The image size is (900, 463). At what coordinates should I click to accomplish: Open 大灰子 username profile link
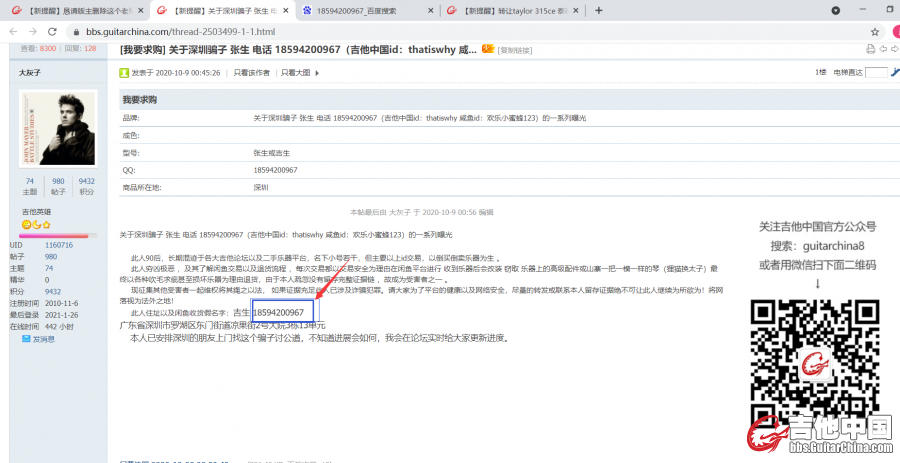point(31,73)
